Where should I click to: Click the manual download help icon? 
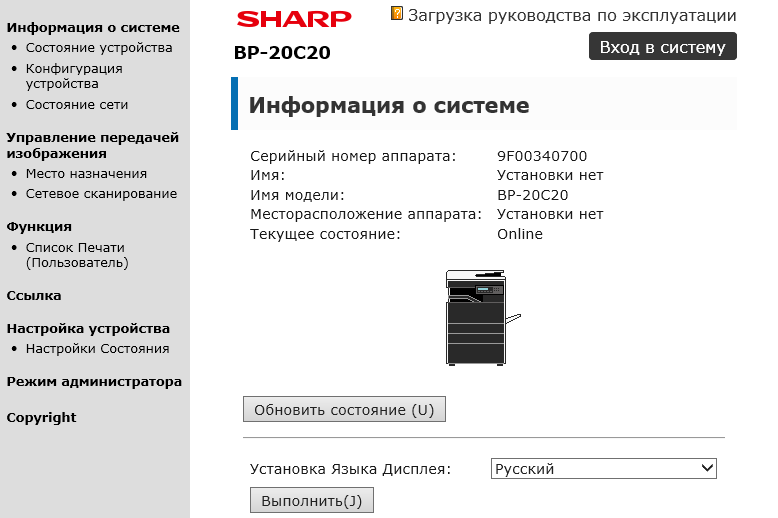(397, 13)
